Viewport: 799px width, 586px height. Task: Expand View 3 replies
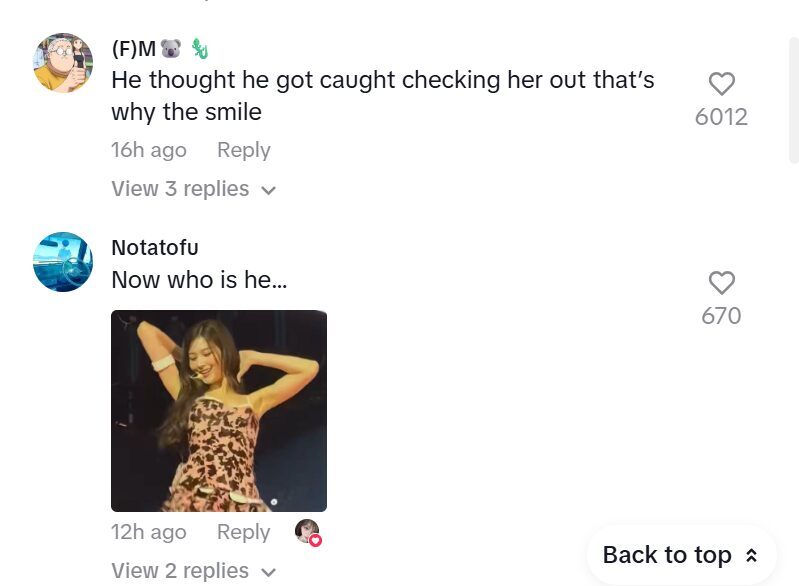(180, 189)
